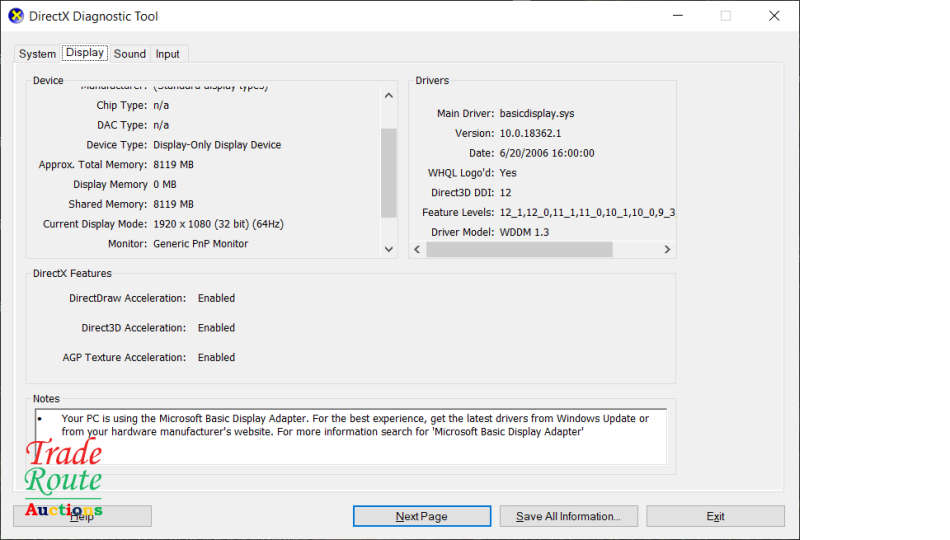Click the Drivers horizontal scrollbar thumb
The image size is (950, 540).
coord(519,249)
